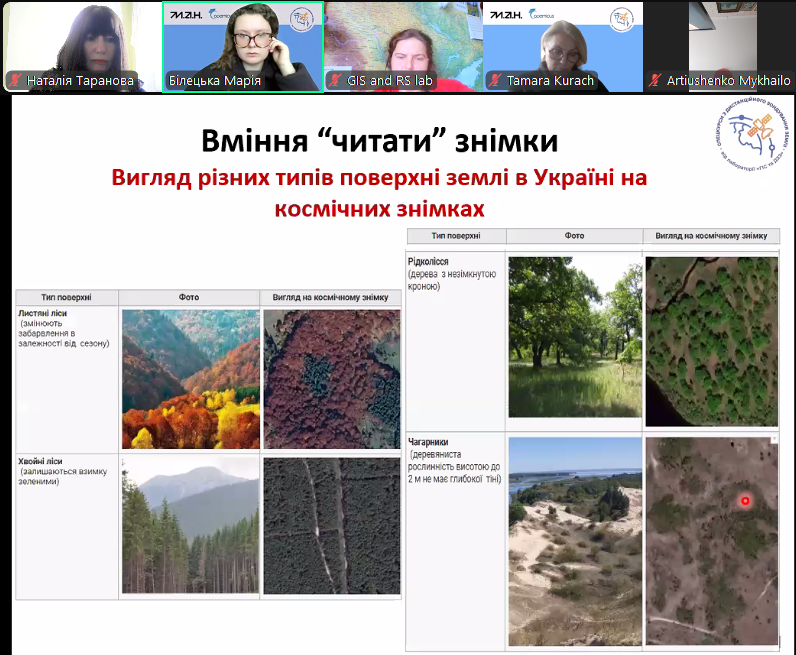Viewport: 796px width, 655px height.
Task: Click the sandy shrubland dunes photo
Action: pyautogui.click(x=575, y=541)
